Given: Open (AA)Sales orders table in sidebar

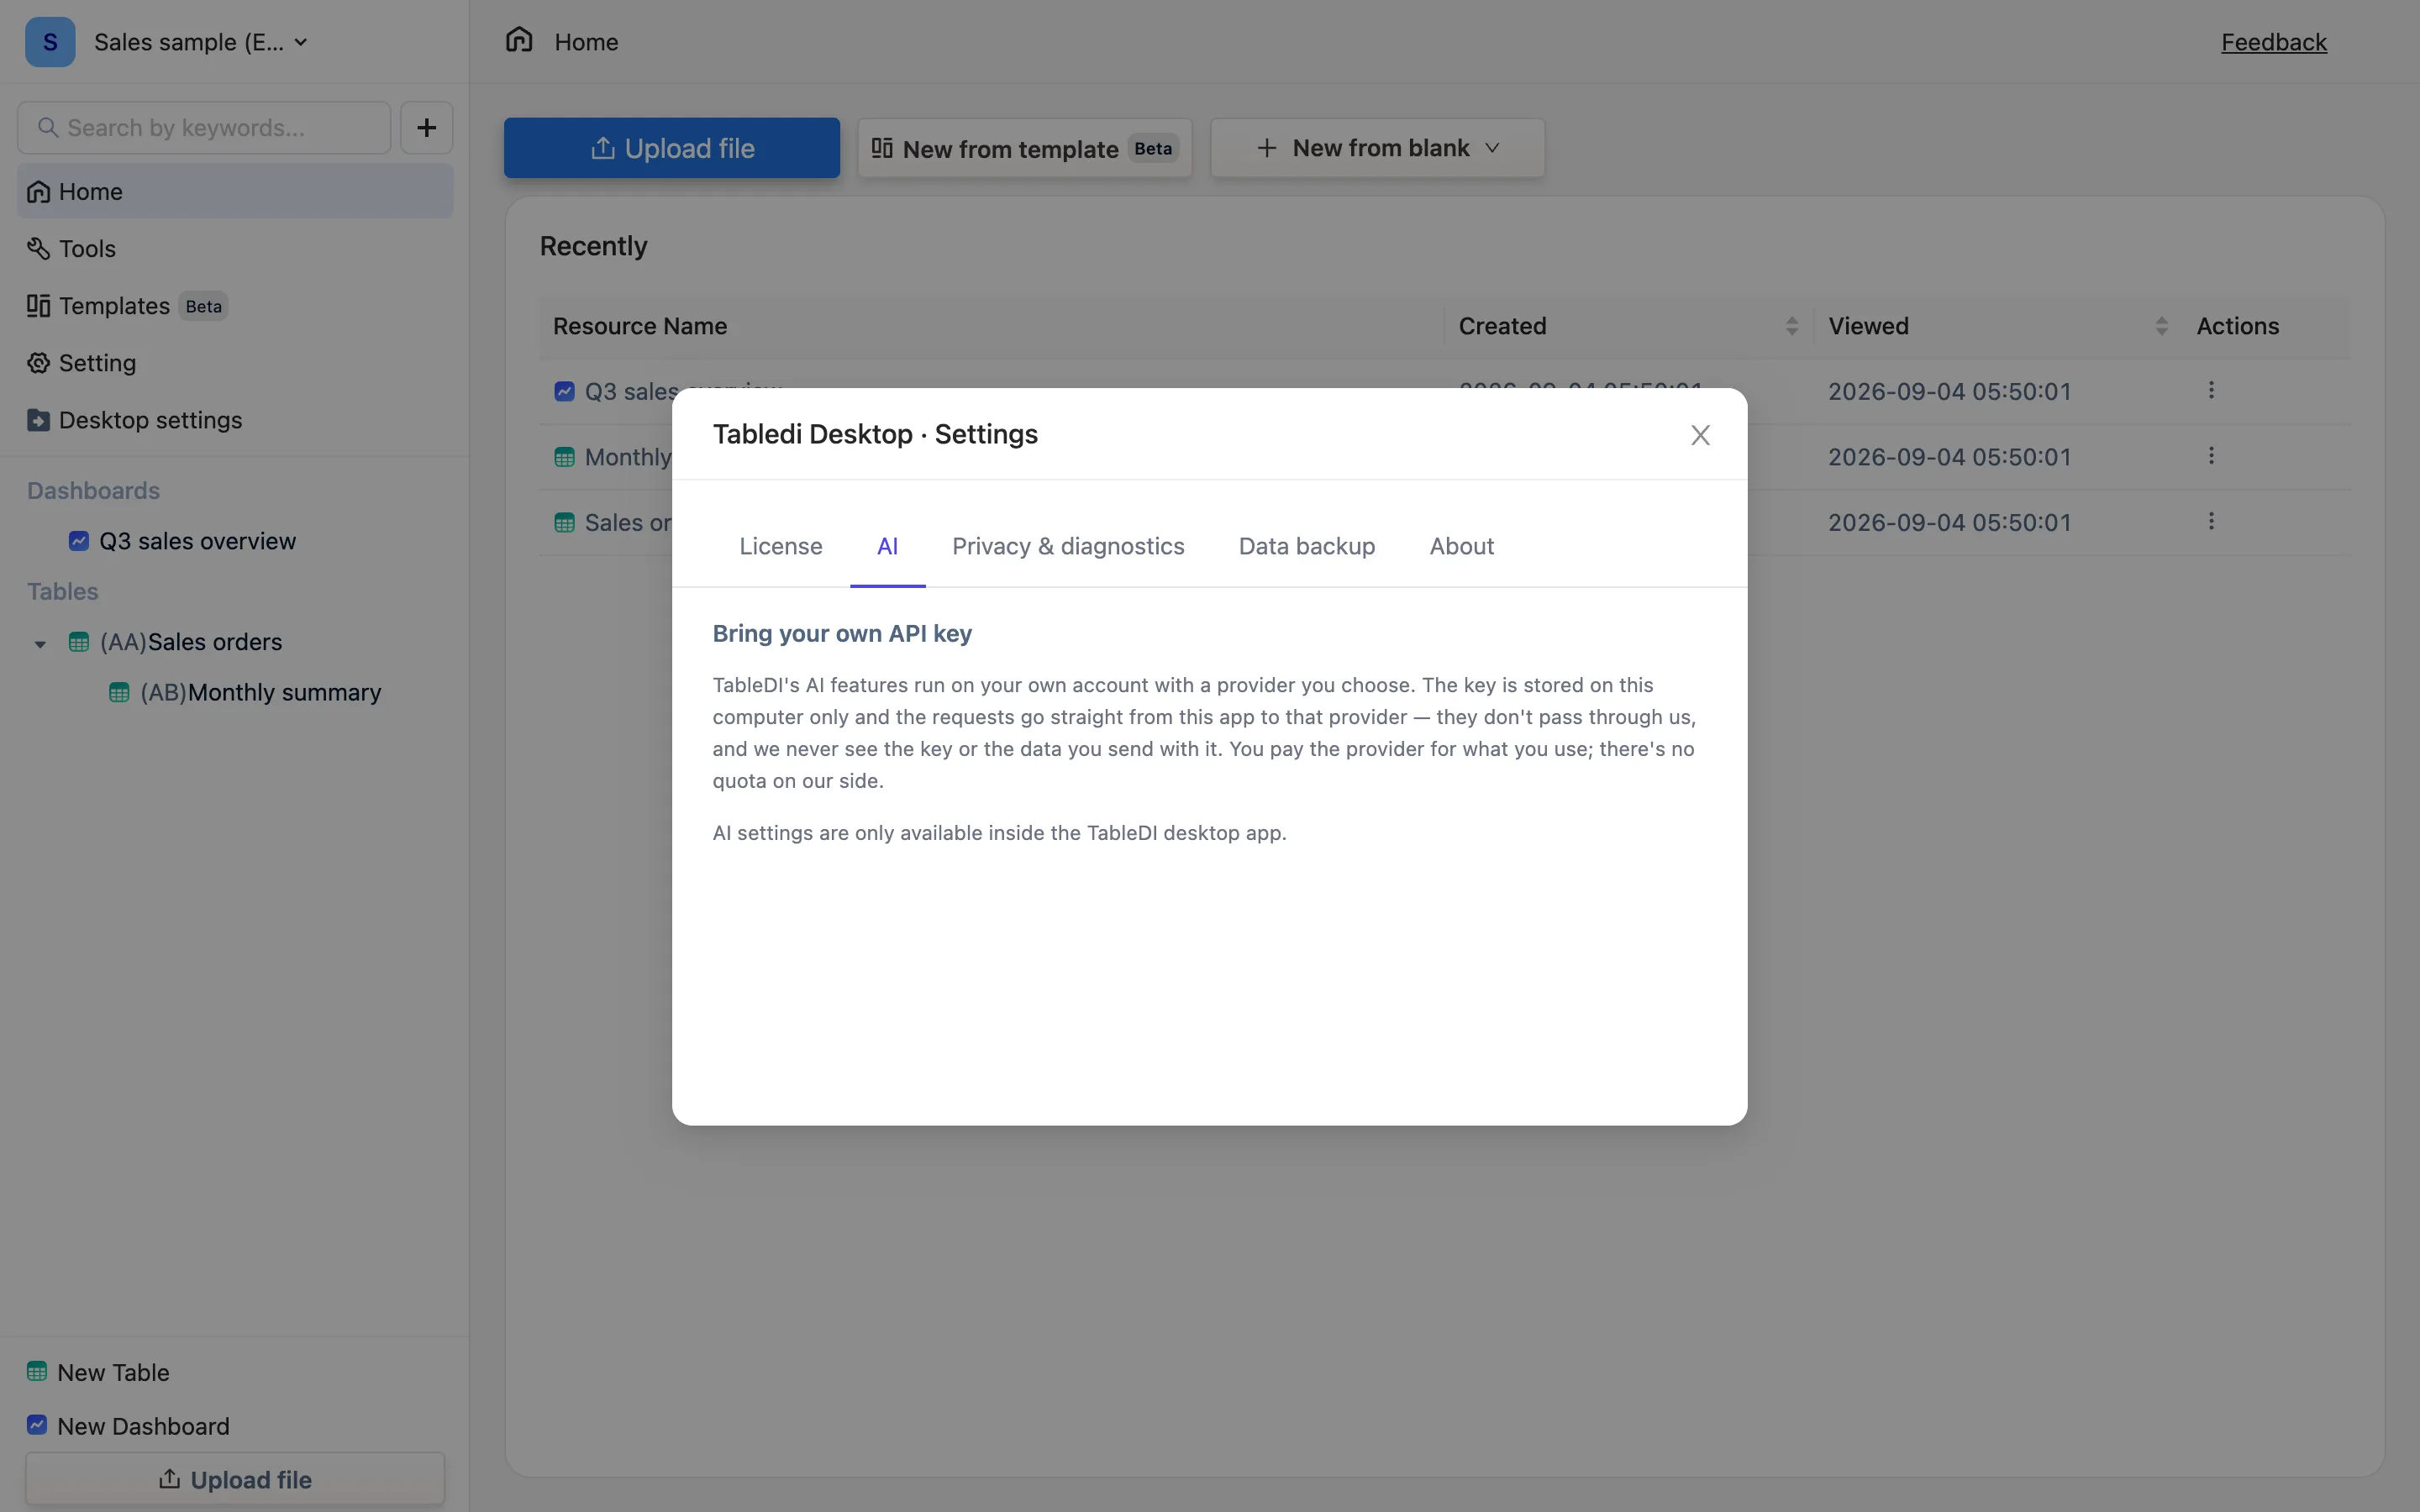Looking at the screenshot, I should pos(191,642).
